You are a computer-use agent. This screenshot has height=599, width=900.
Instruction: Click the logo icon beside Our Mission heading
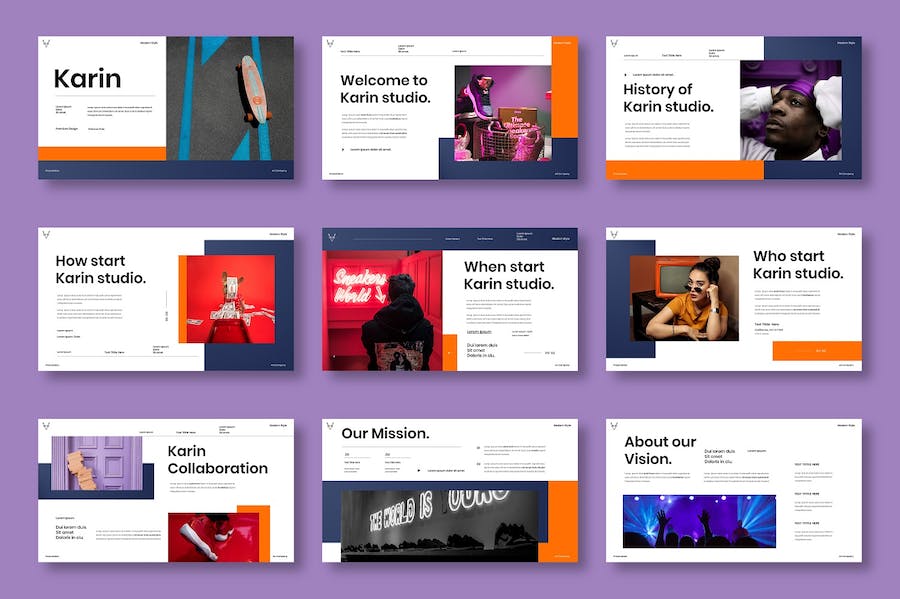(x=330, y=426)
